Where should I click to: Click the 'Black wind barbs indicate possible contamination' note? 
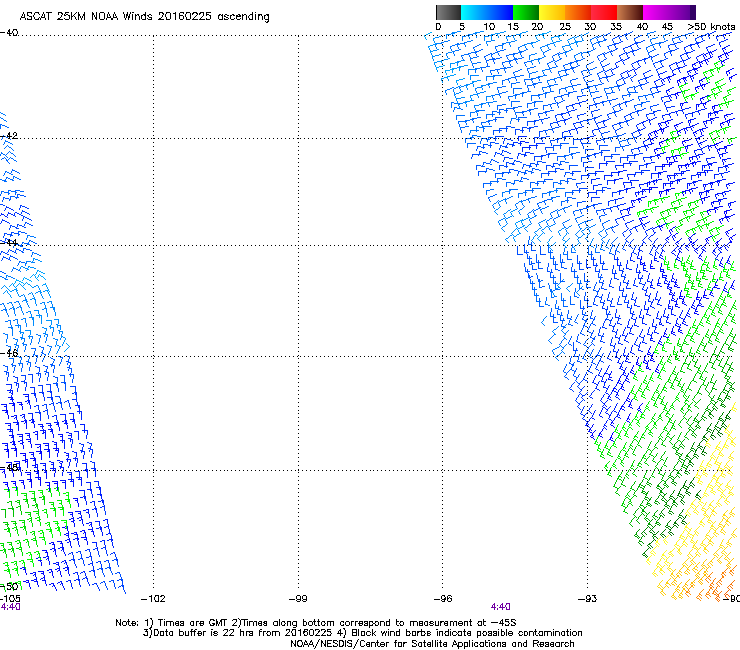(x=467, y=633)
